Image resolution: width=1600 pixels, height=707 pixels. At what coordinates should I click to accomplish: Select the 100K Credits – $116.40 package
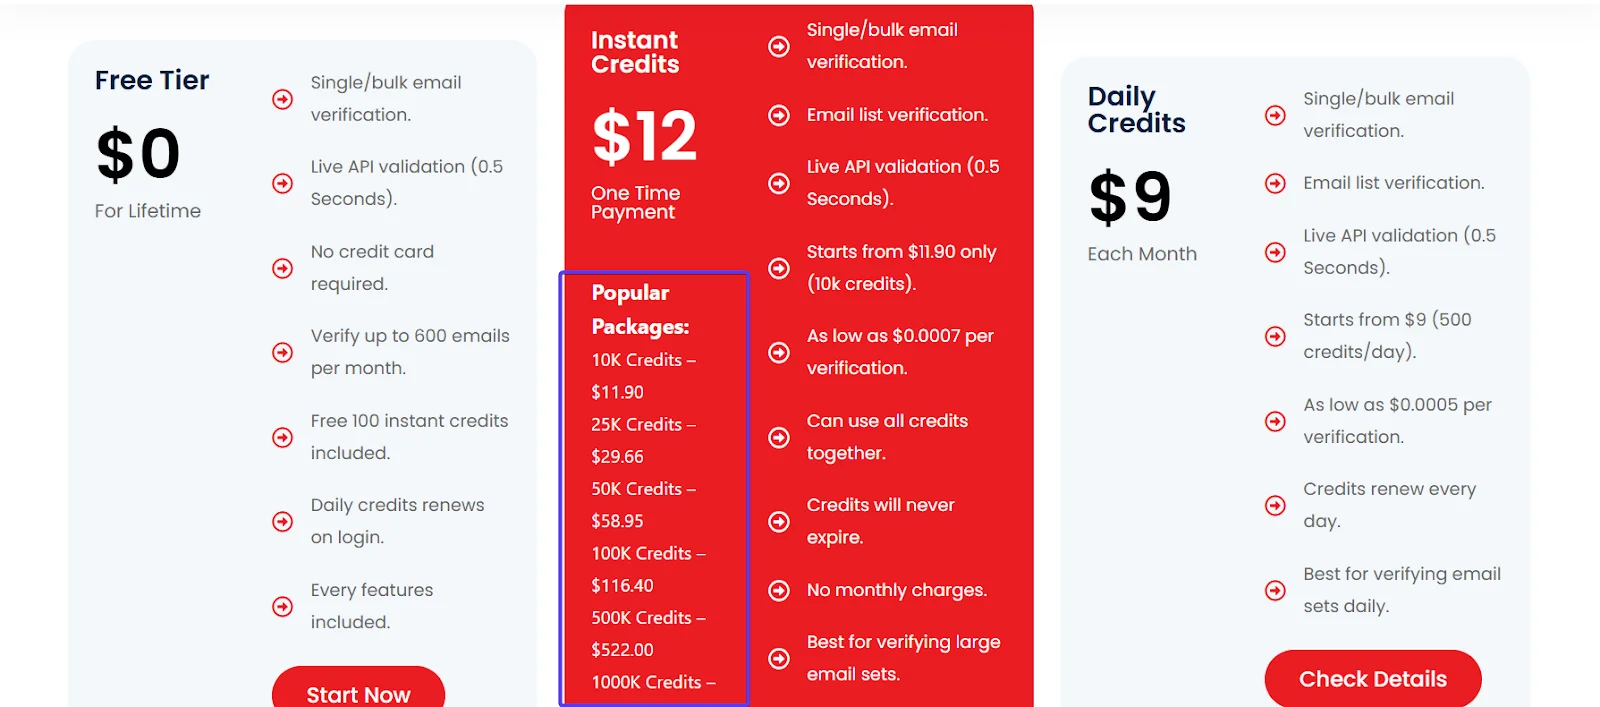pyautogui.click(x=648, y=569)
